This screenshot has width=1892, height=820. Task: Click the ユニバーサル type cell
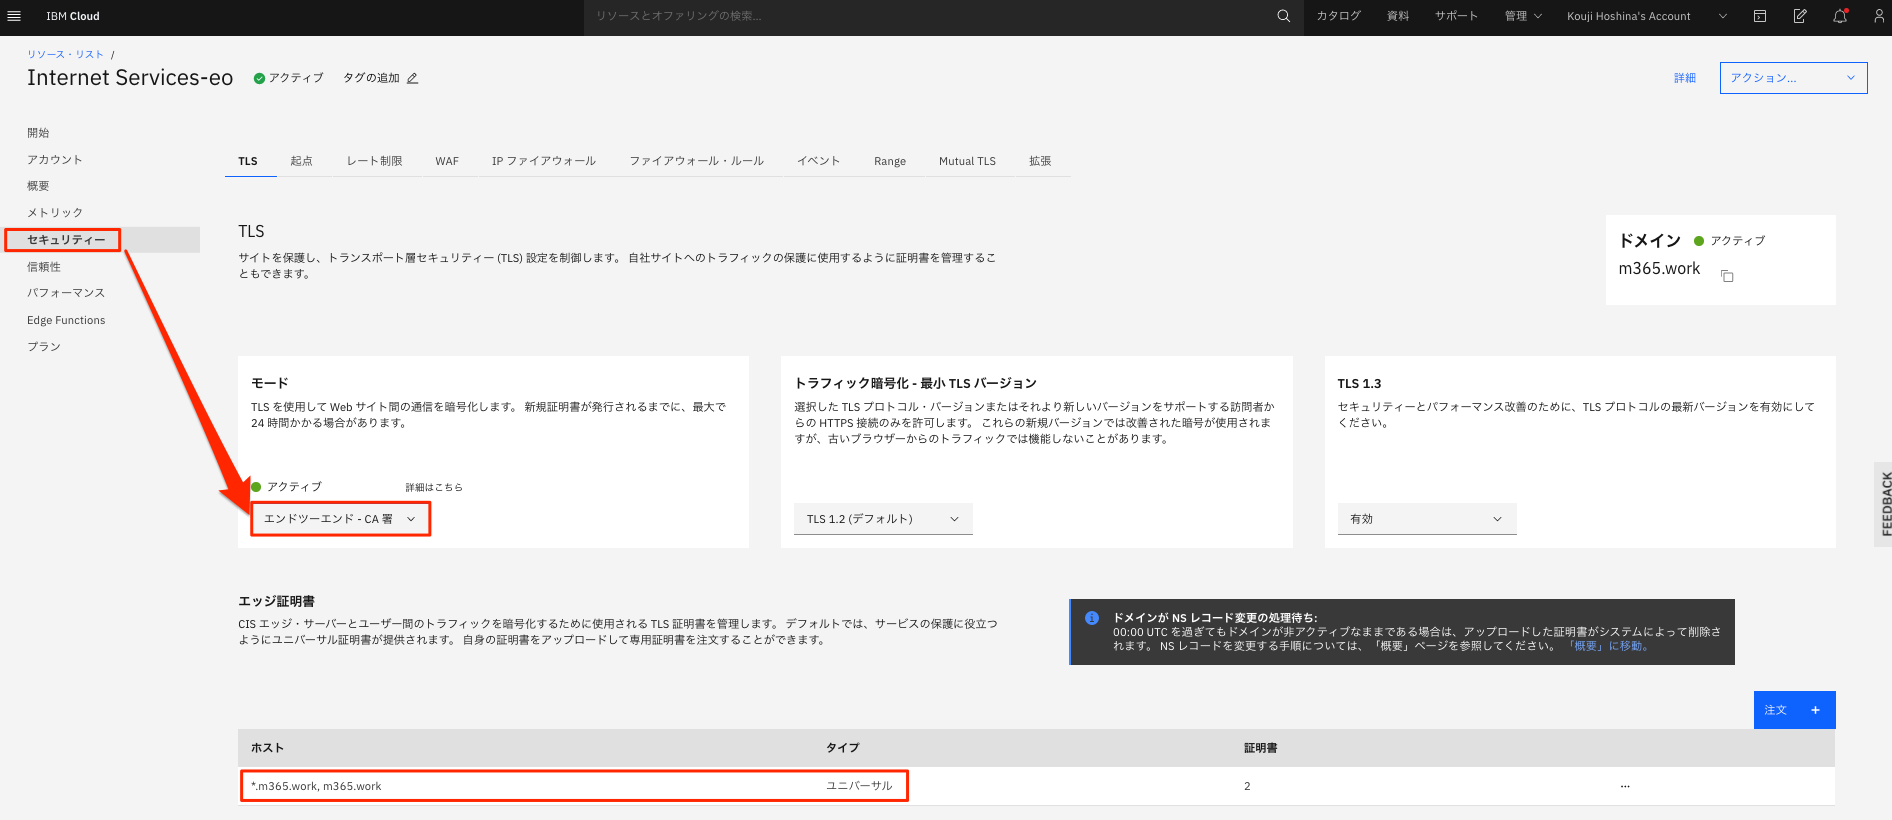click(859, 786)
